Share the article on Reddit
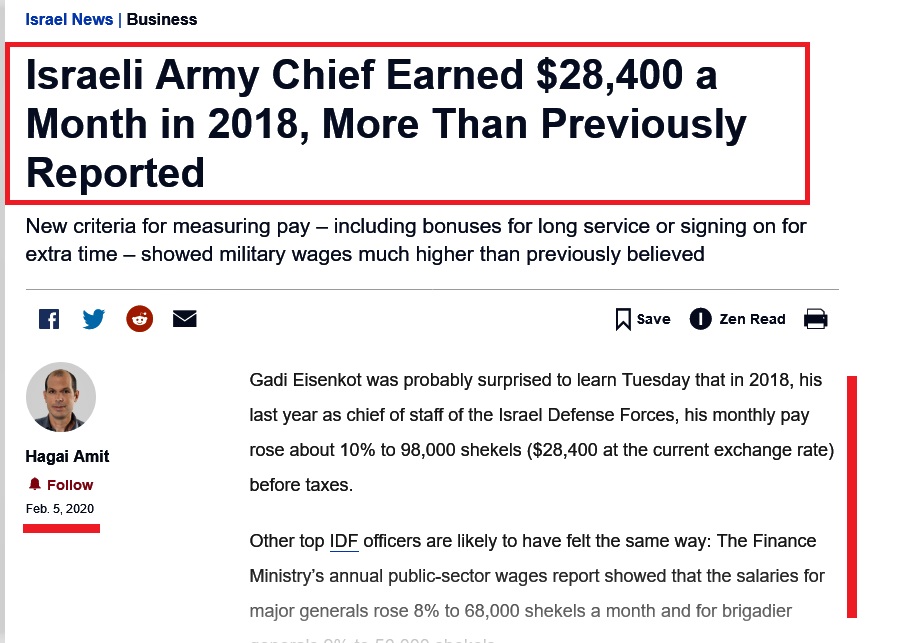 pos(140,319)
